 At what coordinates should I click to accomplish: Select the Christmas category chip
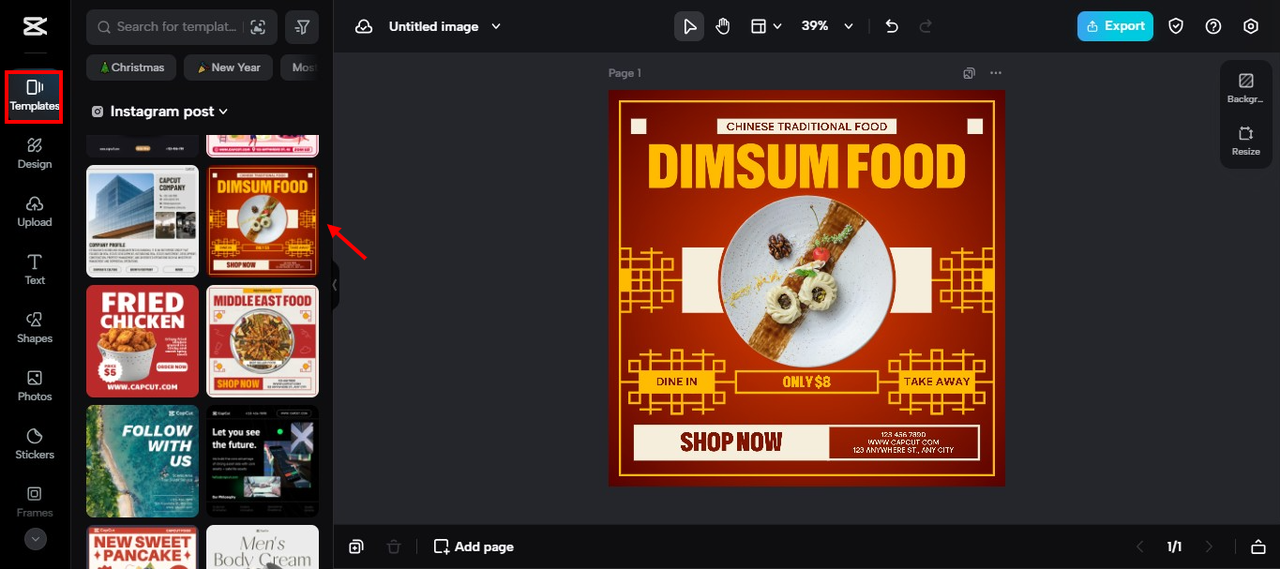132,67
